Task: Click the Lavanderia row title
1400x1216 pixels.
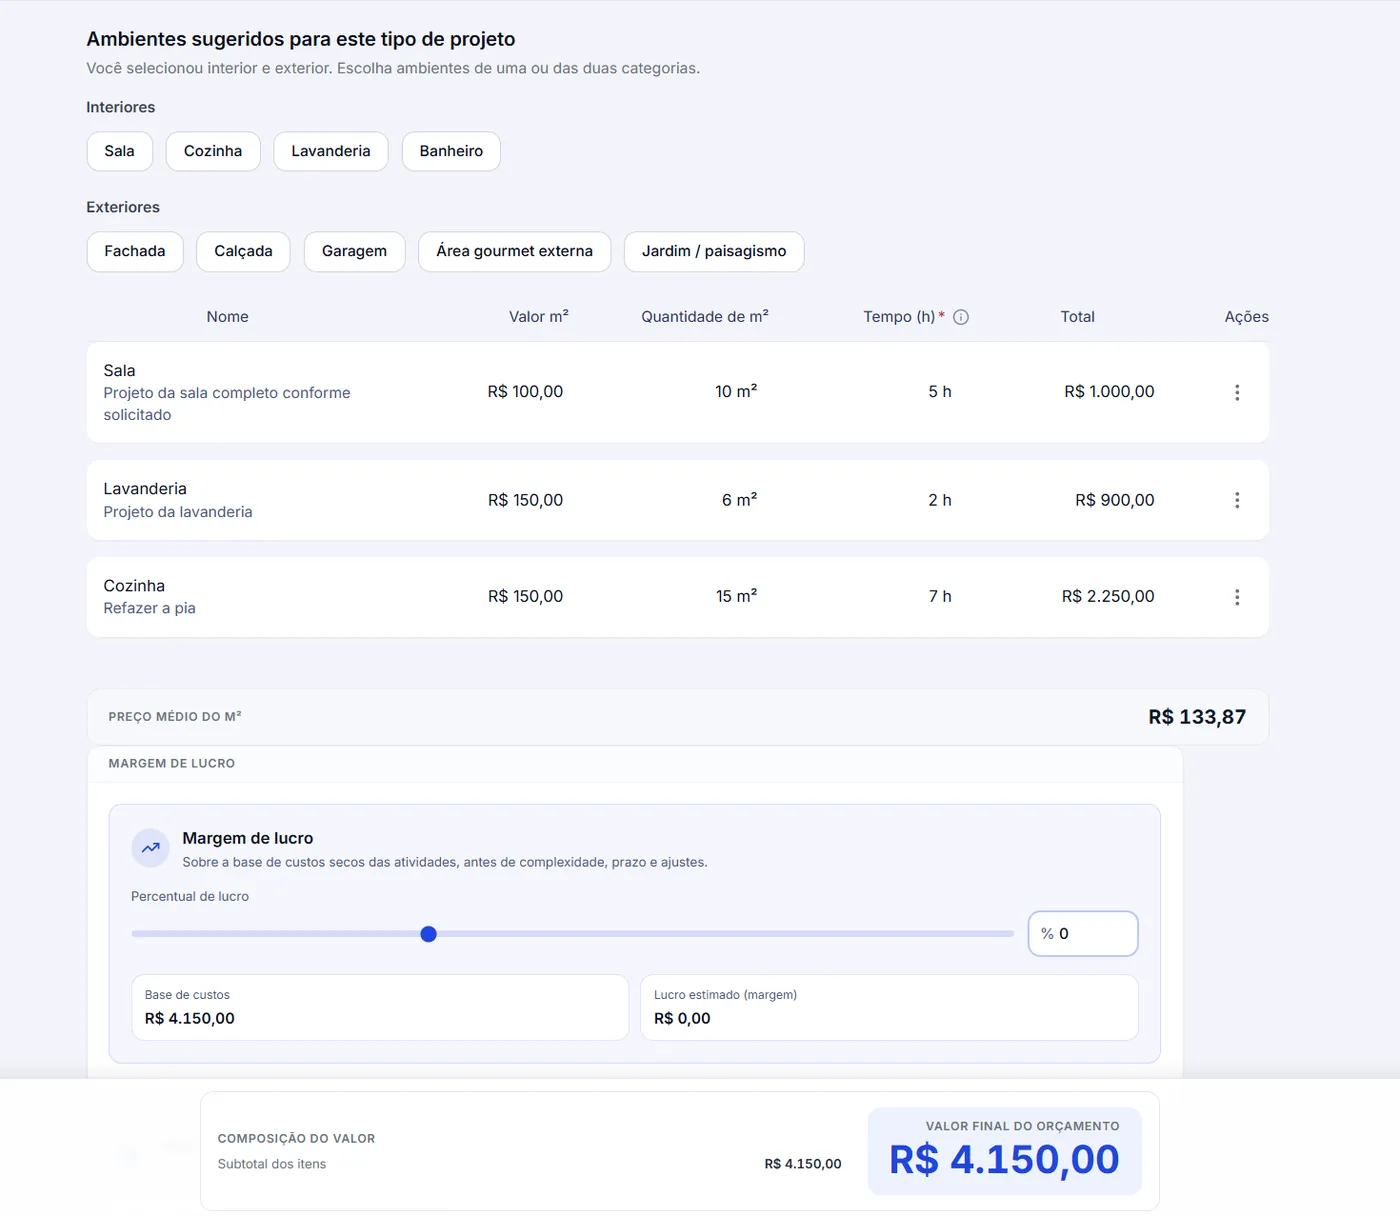Action: (145, 489)
